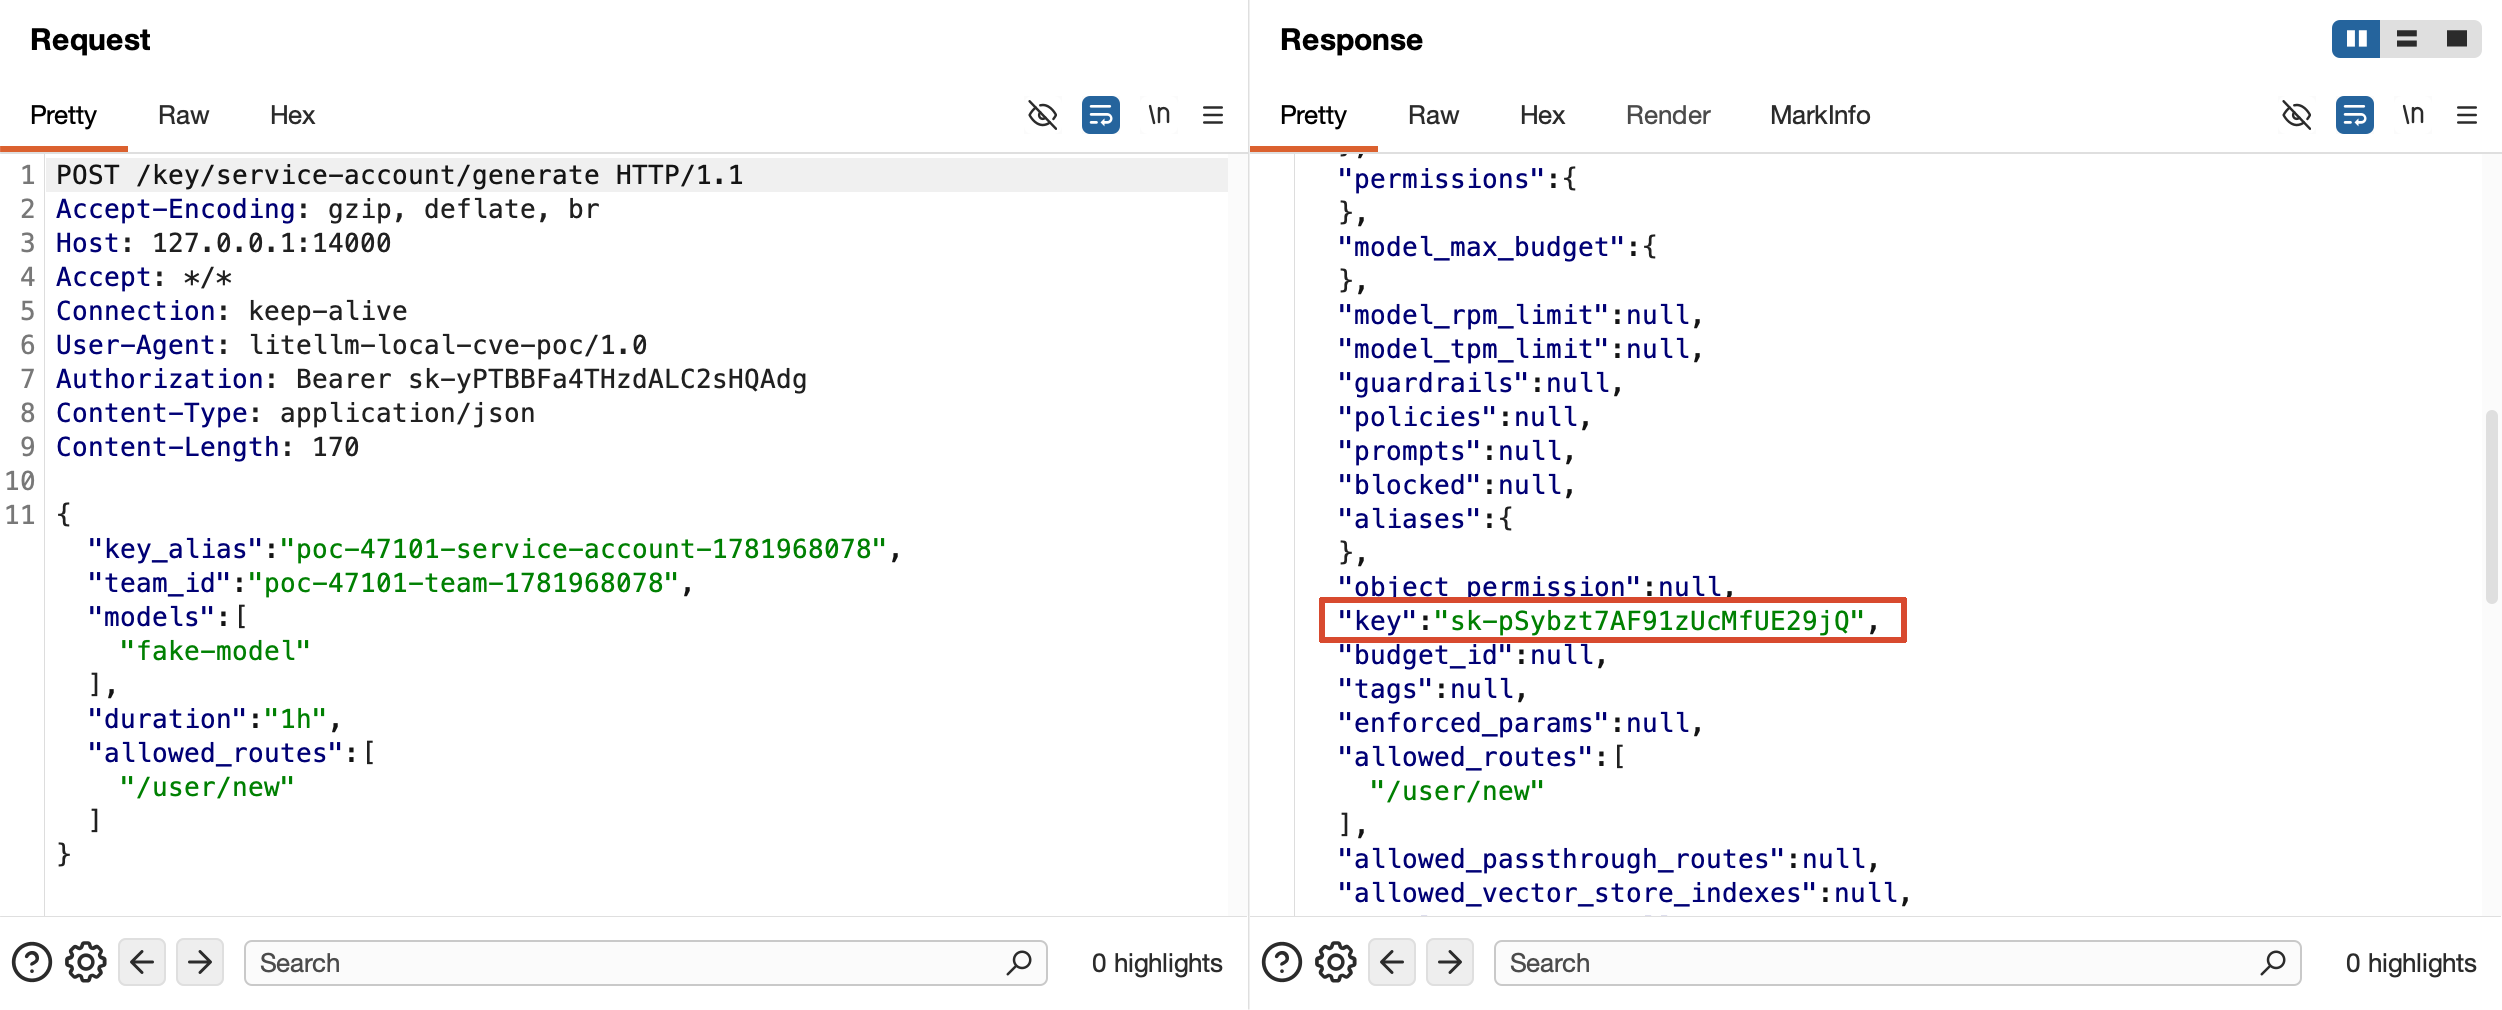Image resolution: width=2502 pixels, height=1010 pixels.
Task: Select the side-by-side layout icon
Action: coord(2357,39)
